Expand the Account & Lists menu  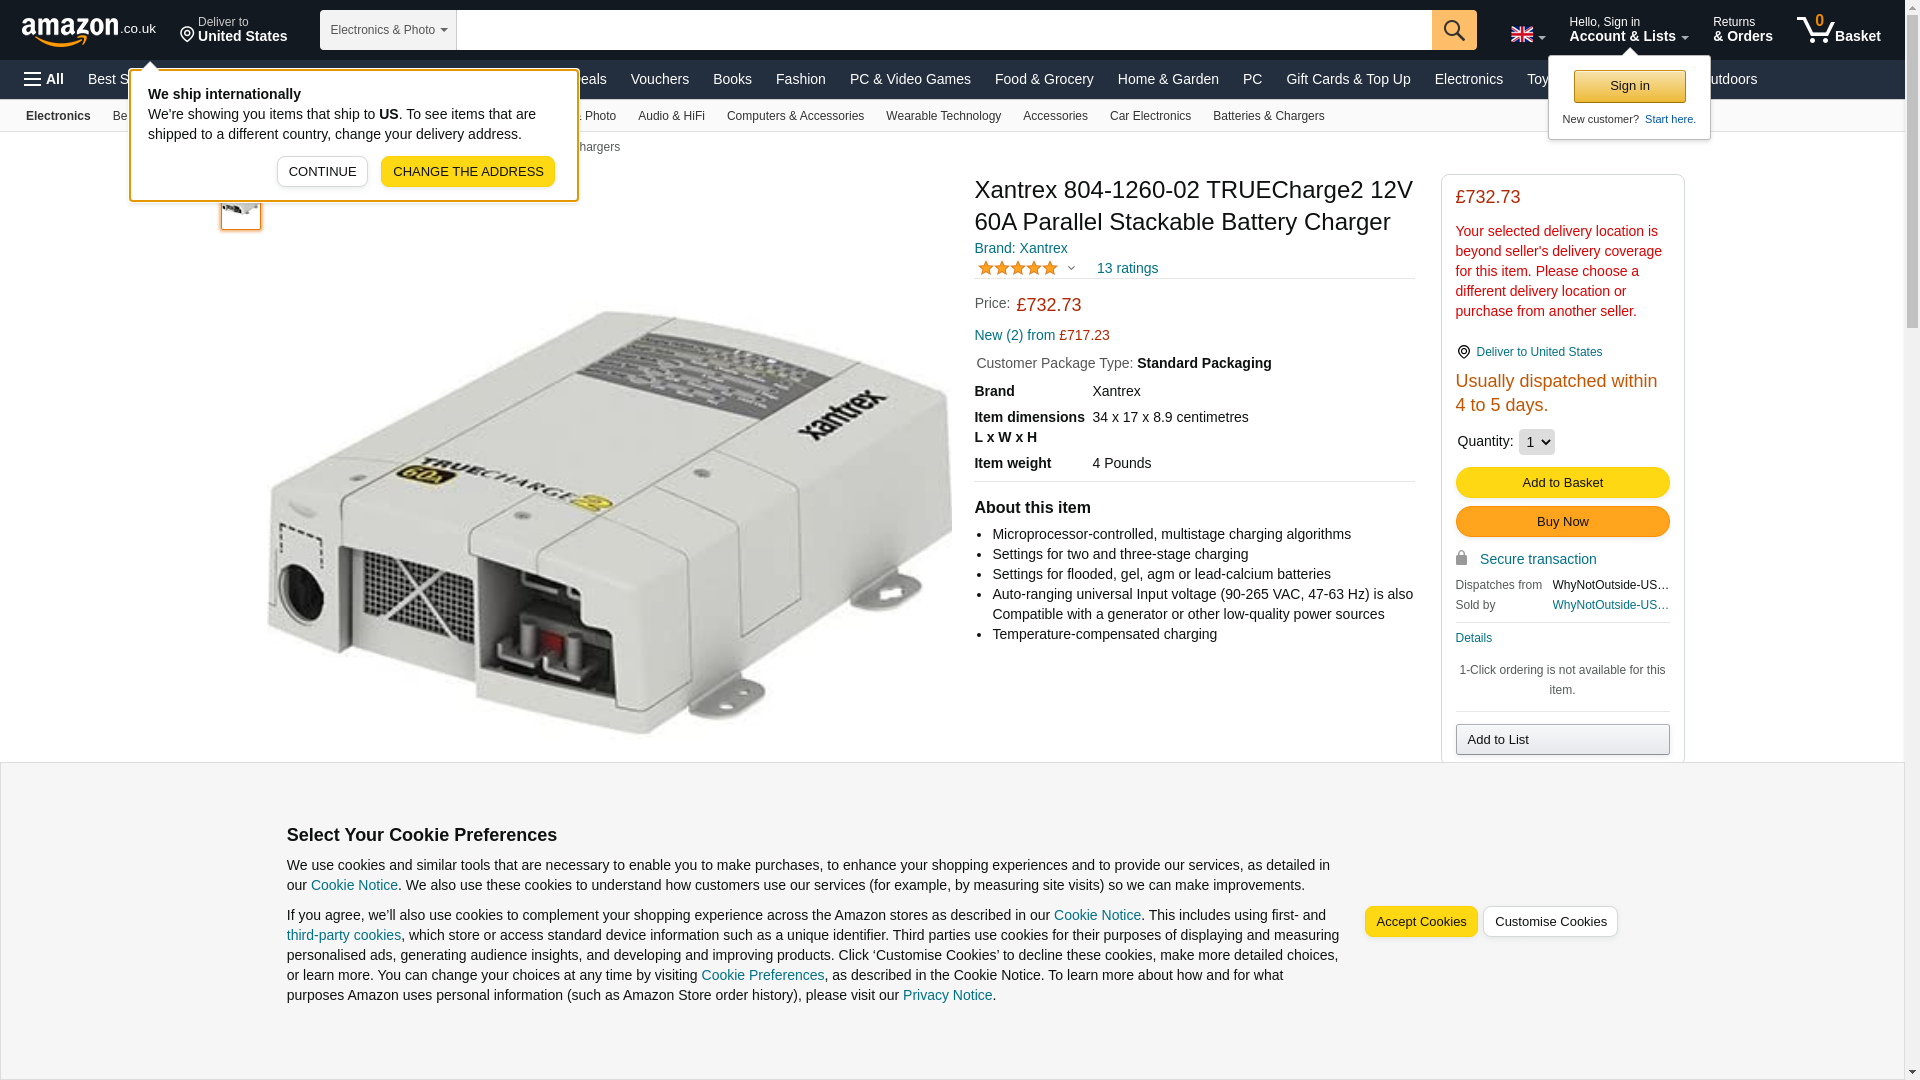[1628, 30]
